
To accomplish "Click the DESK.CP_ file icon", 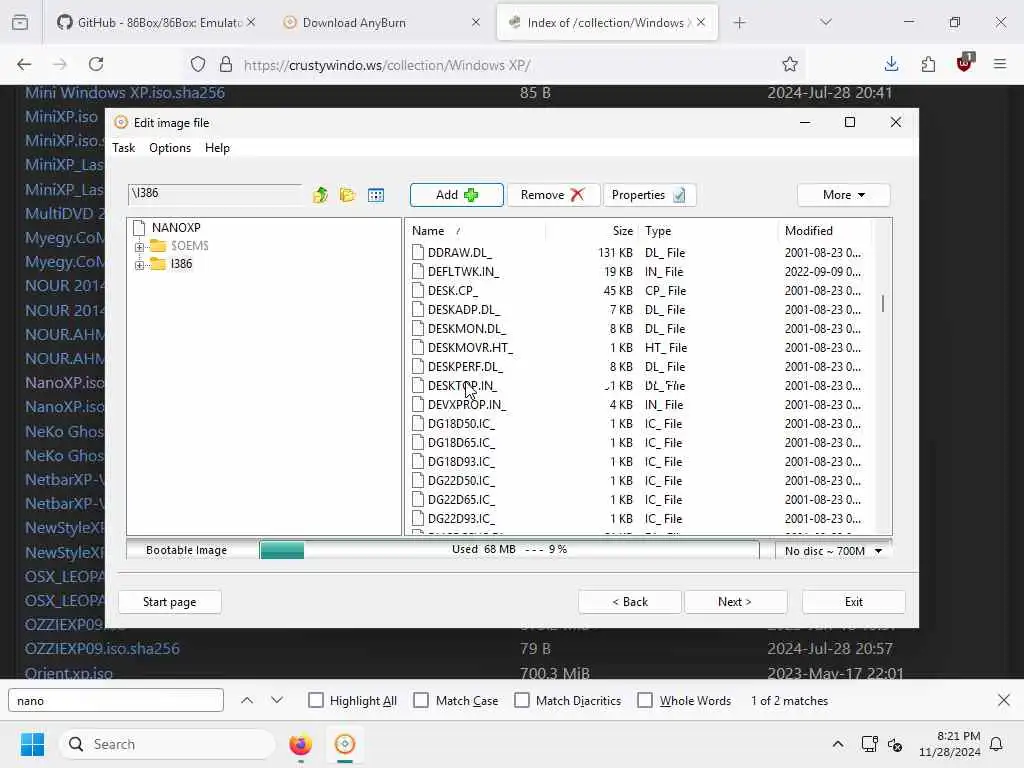I will [x=418, y=290].
